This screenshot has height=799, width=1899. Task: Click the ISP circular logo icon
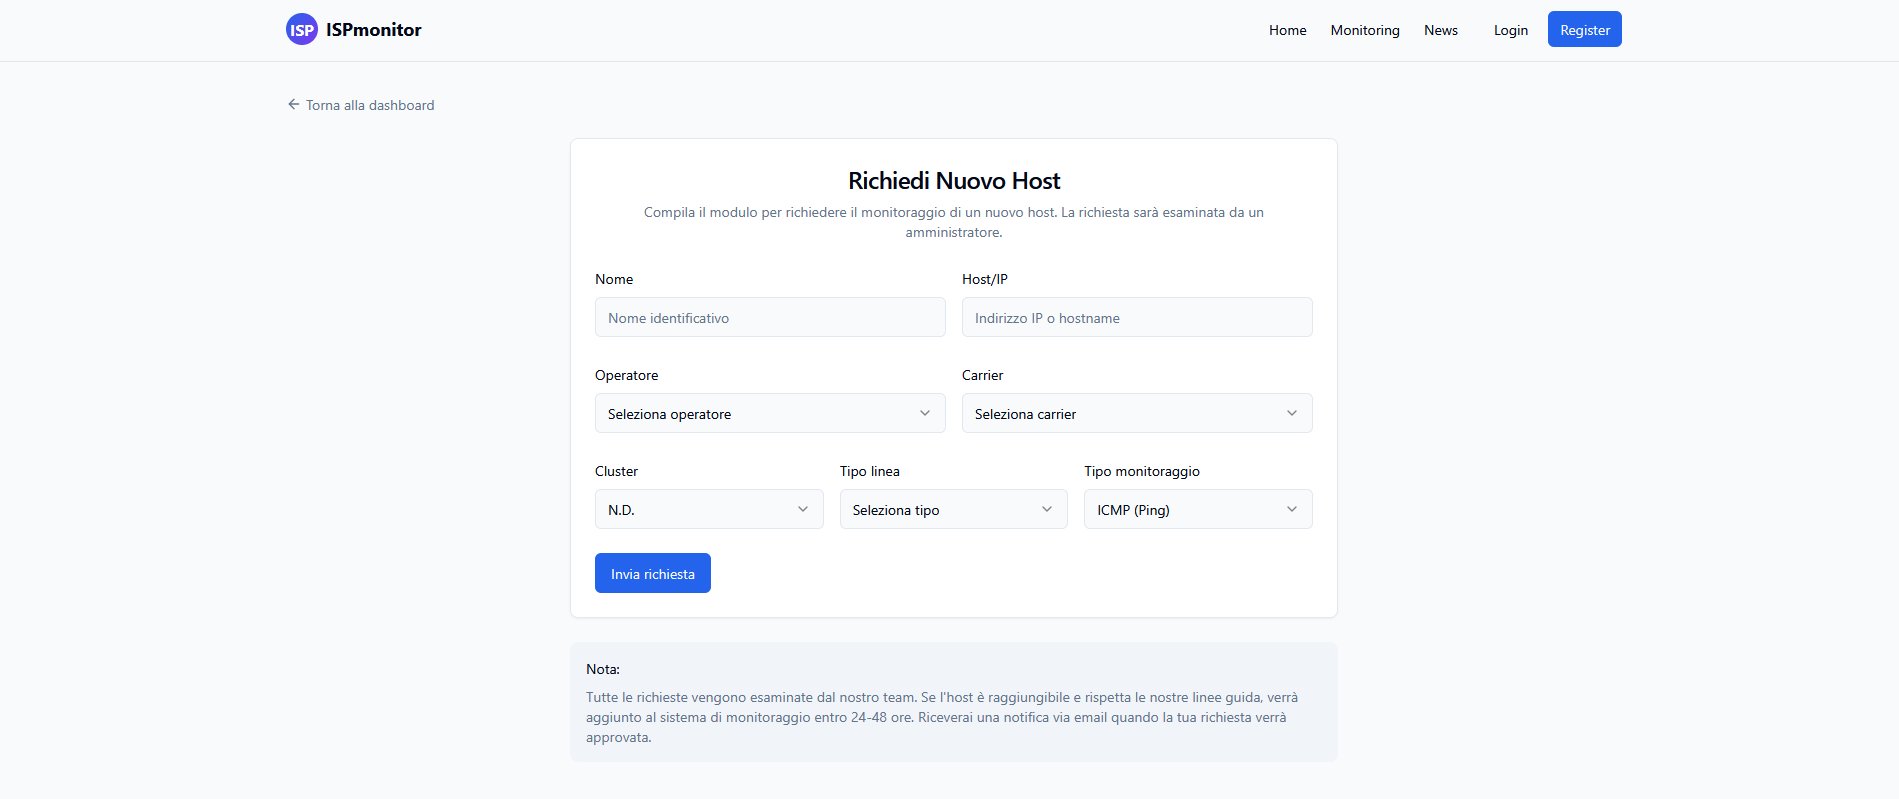point(302,30)
